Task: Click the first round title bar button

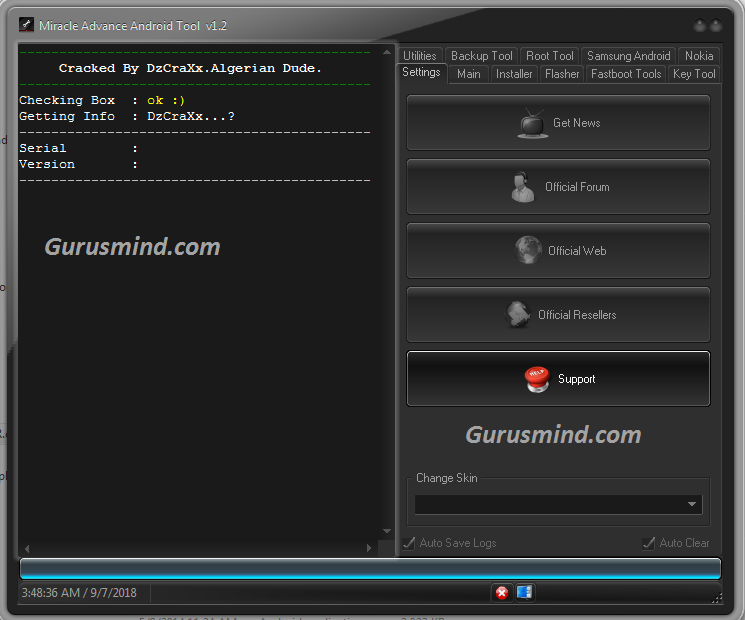Action: tap(699, 25)
